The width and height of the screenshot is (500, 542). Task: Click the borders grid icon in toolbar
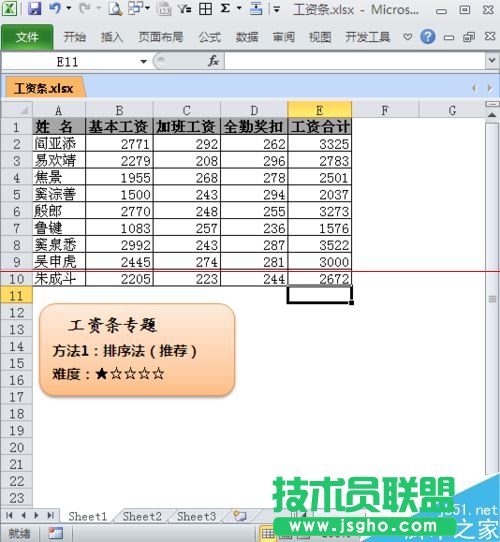[205, 9]
